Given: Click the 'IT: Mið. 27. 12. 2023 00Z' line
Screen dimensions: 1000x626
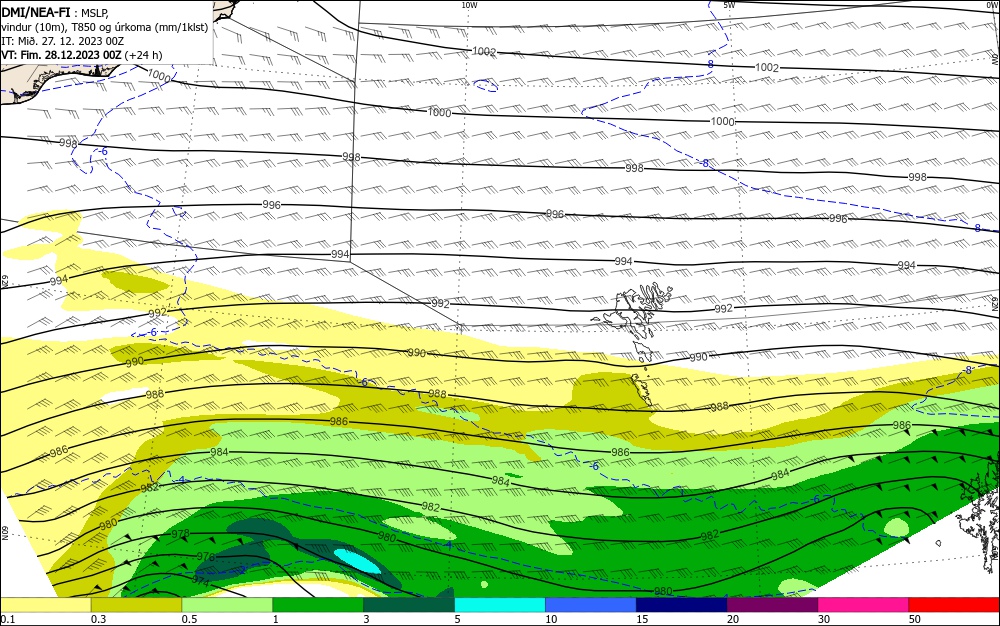Looking at the screenshot, I should [x=62, y=41].
